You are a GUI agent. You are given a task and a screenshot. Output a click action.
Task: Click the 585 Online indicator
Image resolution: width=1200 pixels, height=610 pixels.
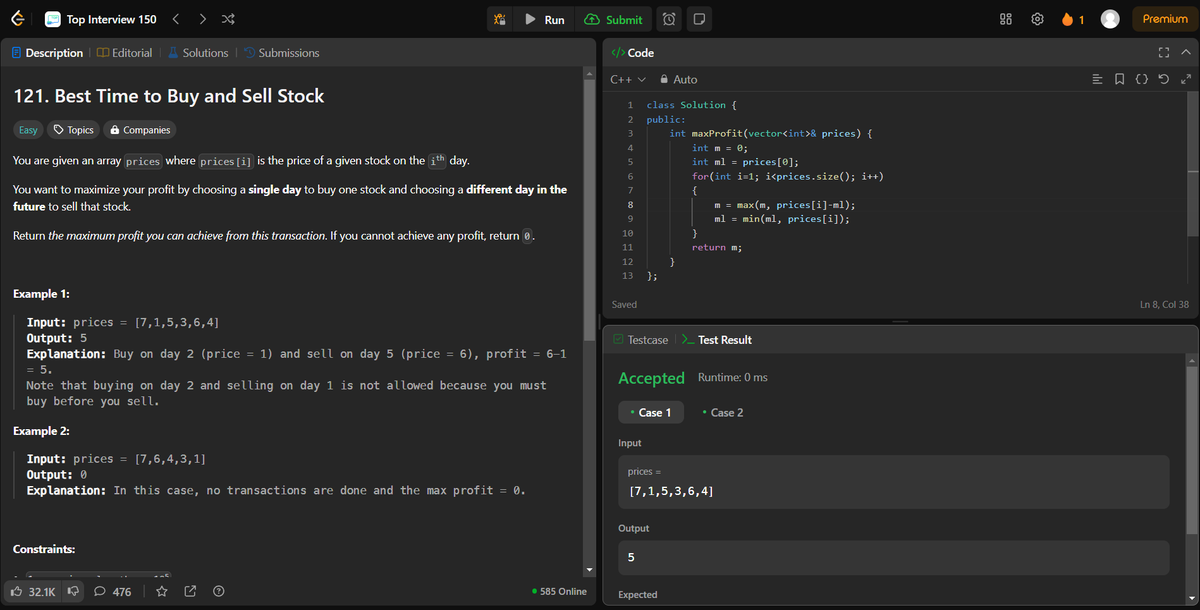coord(560,592)
